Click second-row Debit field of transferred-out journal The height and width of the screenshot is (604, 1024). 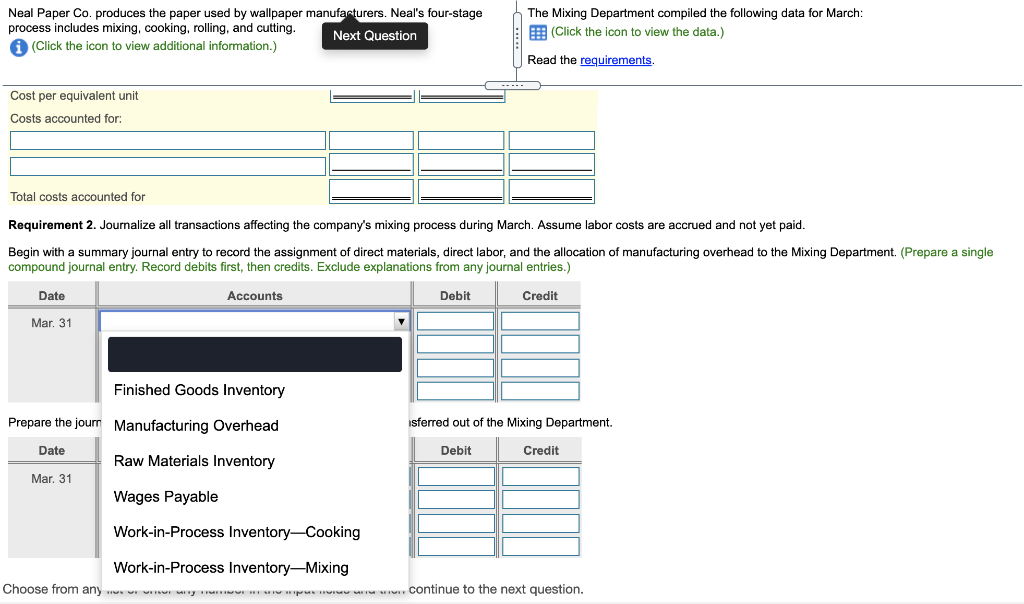[456, 500]
